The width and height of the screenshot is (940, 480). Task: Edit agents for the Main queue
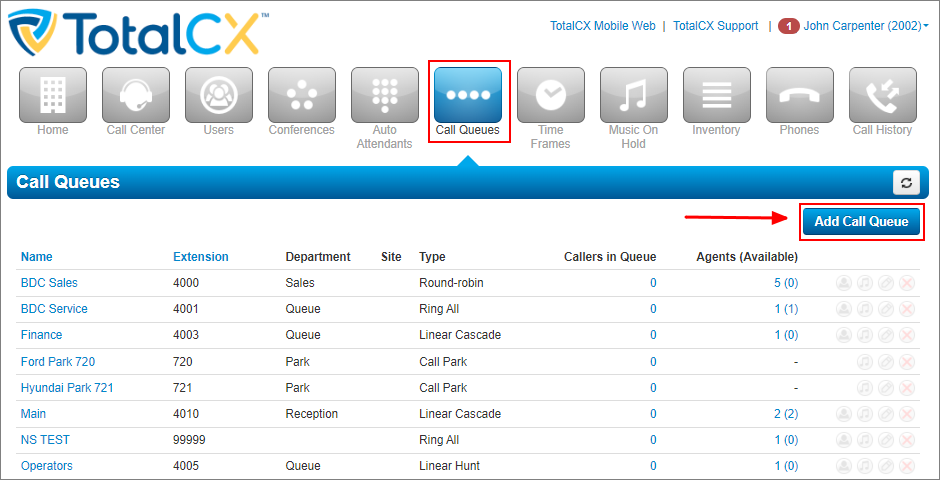844,414
